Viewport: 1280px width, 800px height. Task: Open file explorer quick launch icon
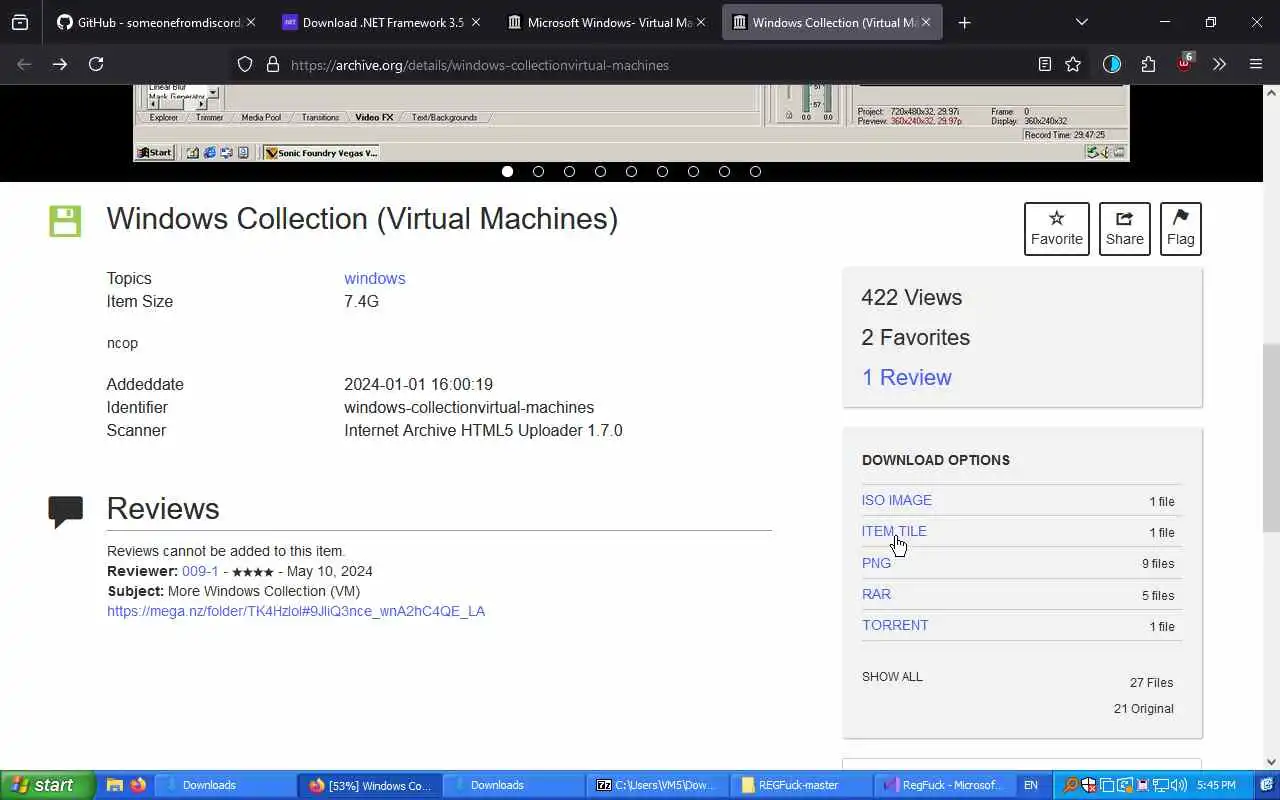click(115, 785)
